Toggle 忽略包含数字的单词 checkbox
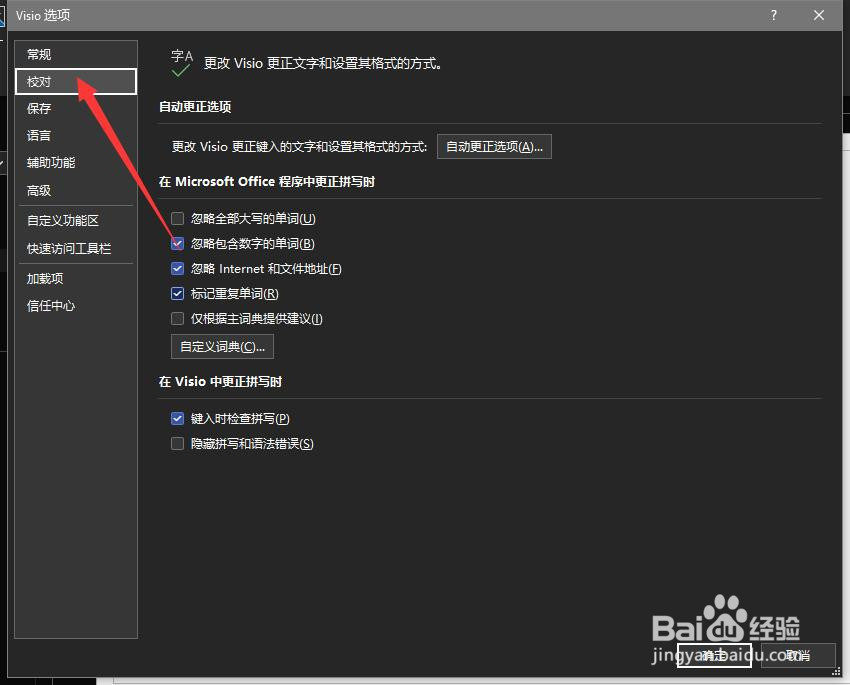850x685 pixels. point(177,243)
